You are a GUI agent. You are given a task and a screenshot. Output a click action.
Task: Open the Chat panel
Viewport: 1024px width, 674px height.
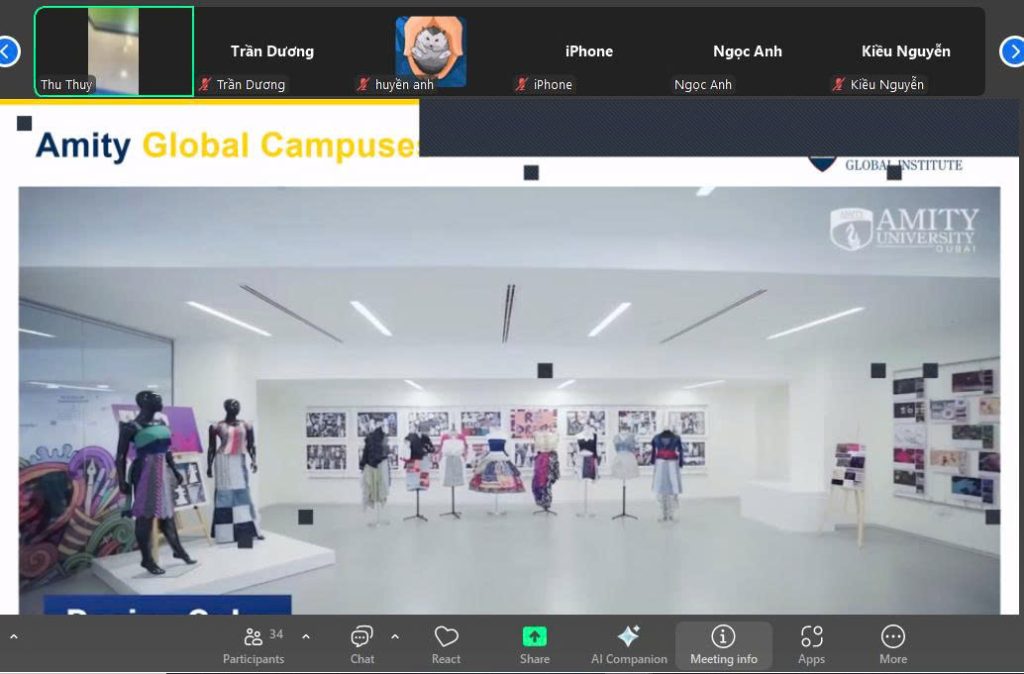(x=362, y=645)
